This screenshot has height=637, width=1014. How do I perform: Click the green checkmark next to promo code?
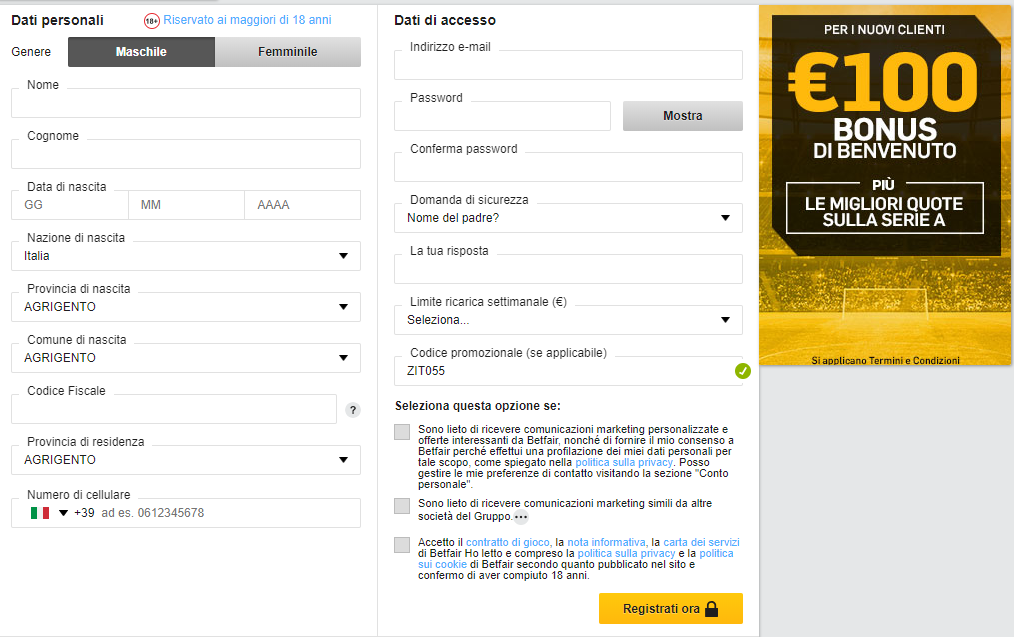click(742, 371)
